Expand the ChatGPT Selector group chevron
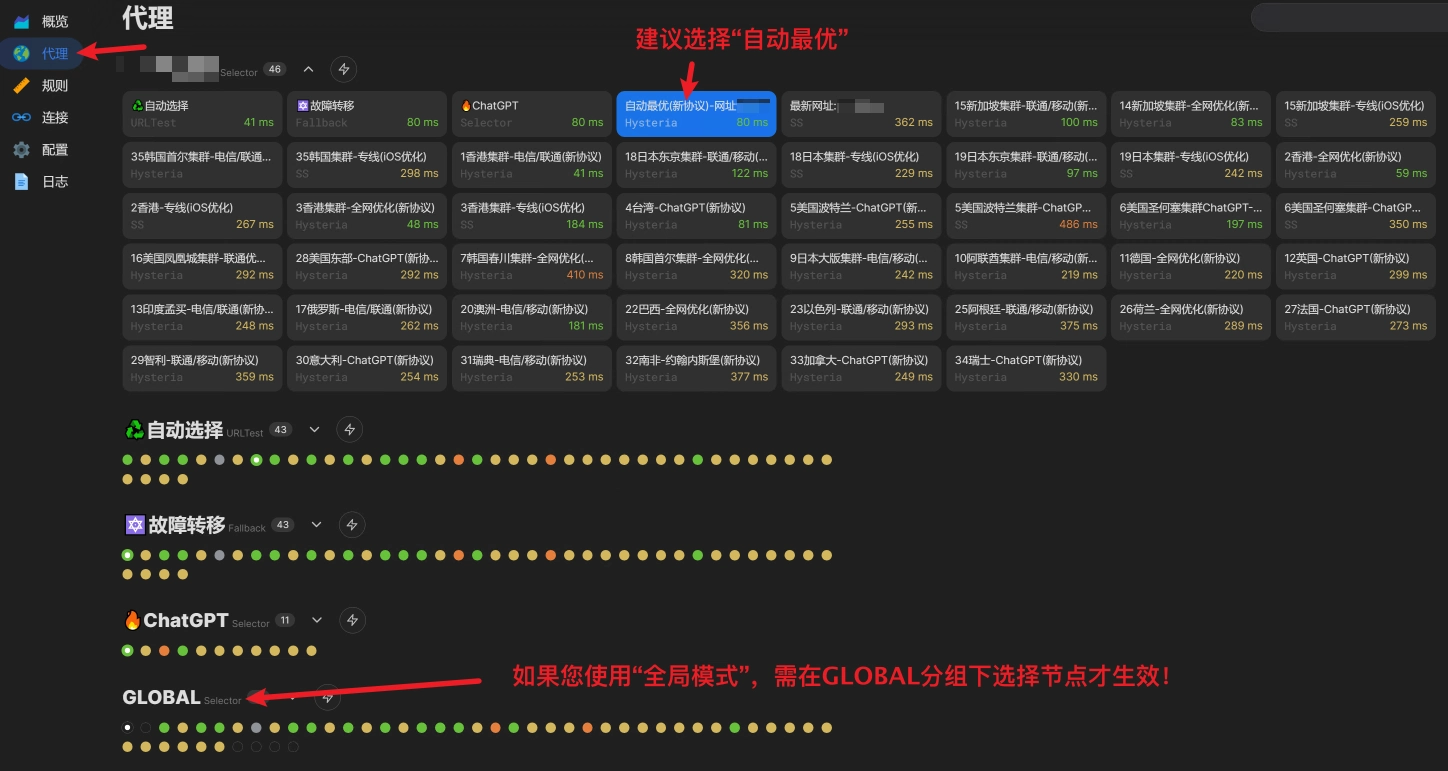Screen dimensions: 1448x771 [x=317, y=620]
